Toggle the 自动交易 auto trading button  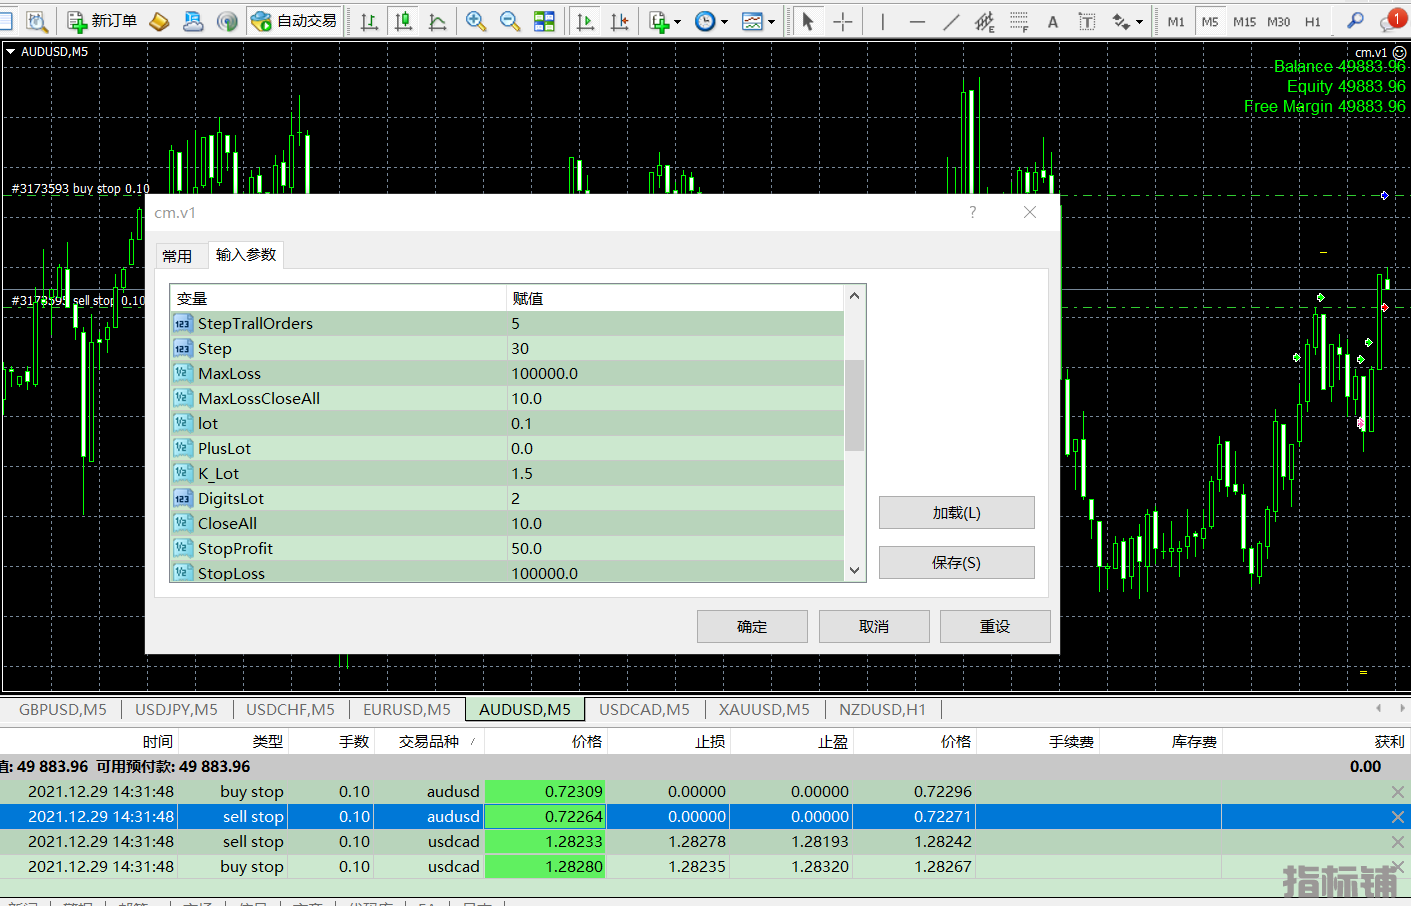pos(295,21)
